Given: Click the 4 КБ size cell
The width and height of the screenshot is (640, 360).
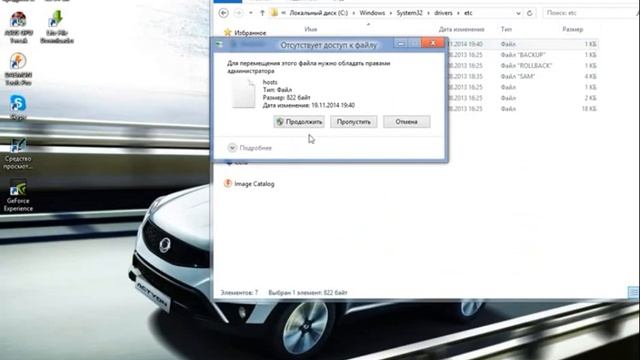Looking at the screenshot, I should (x=590, y=76).
